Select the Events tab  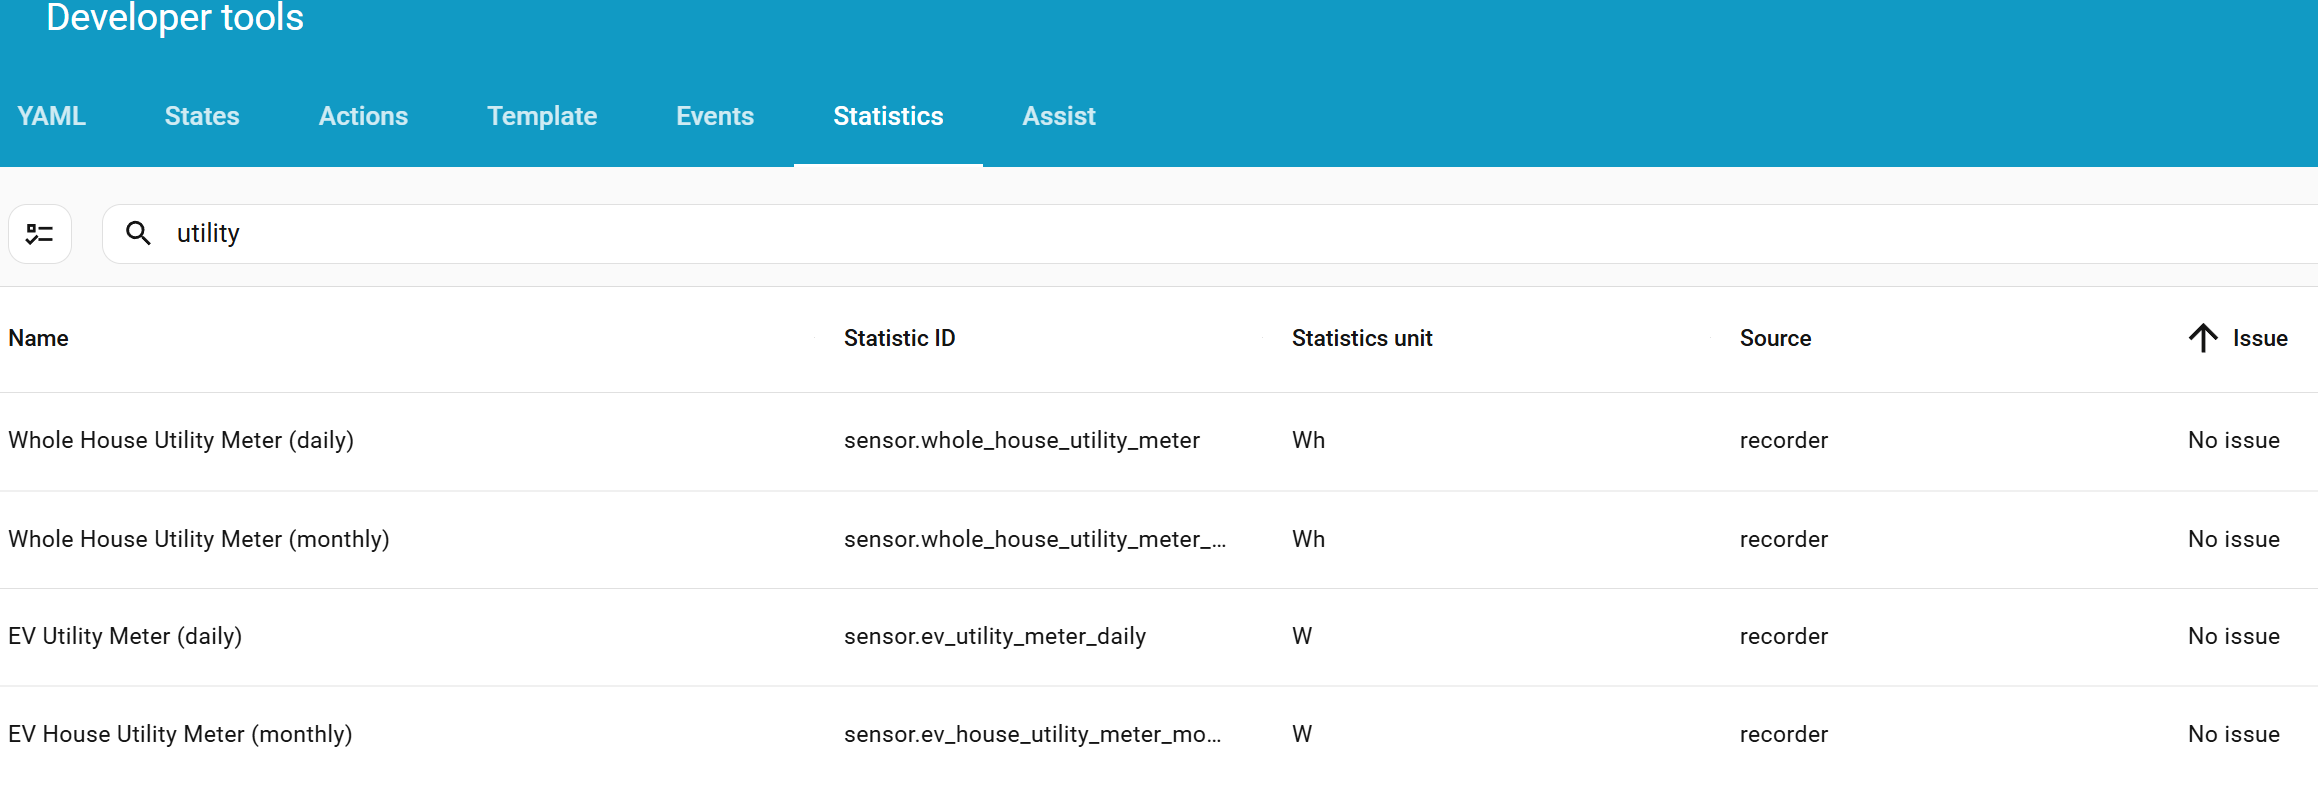tap(715, 116)
